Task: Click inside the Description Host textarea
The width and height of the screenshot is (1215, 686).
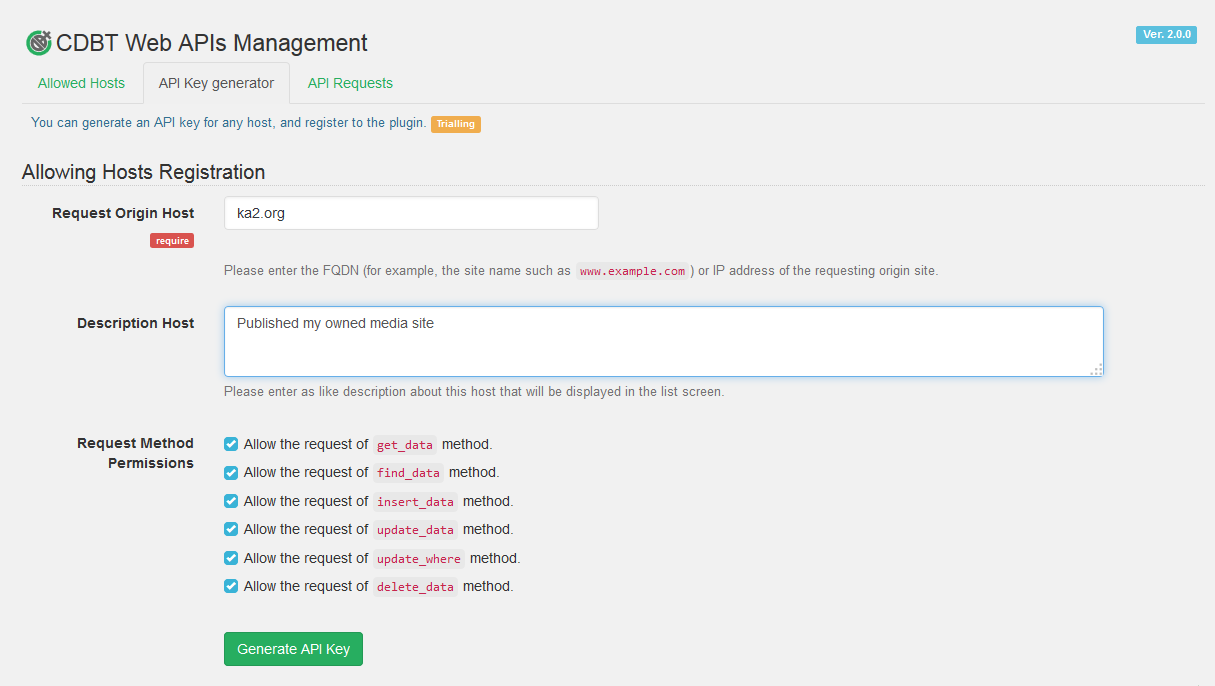Action: pos(663,341)
